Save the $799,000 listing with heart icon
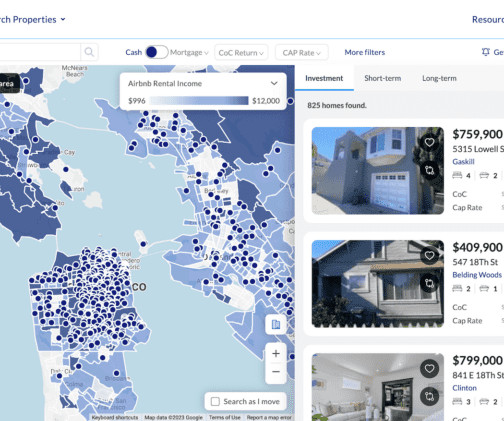This screenshot has width=504, height=421. point(429,369)
